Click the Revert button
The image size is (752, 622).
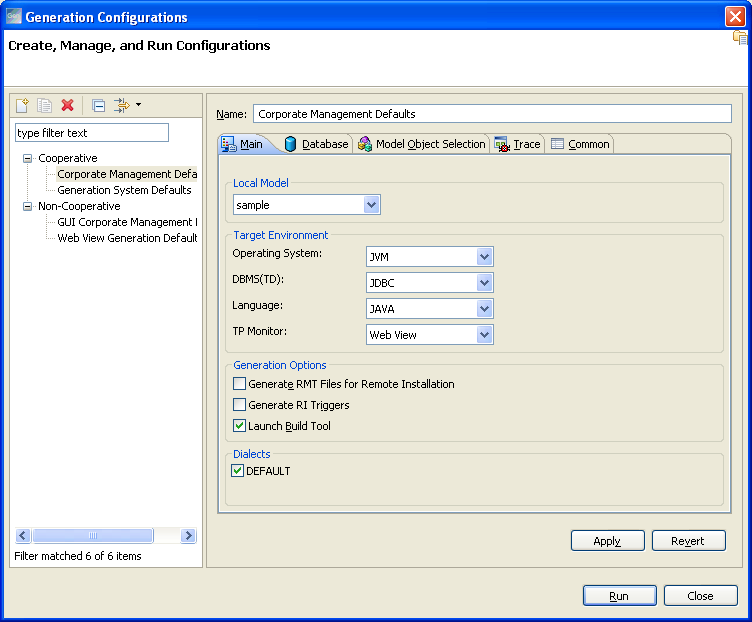point(689,541)
